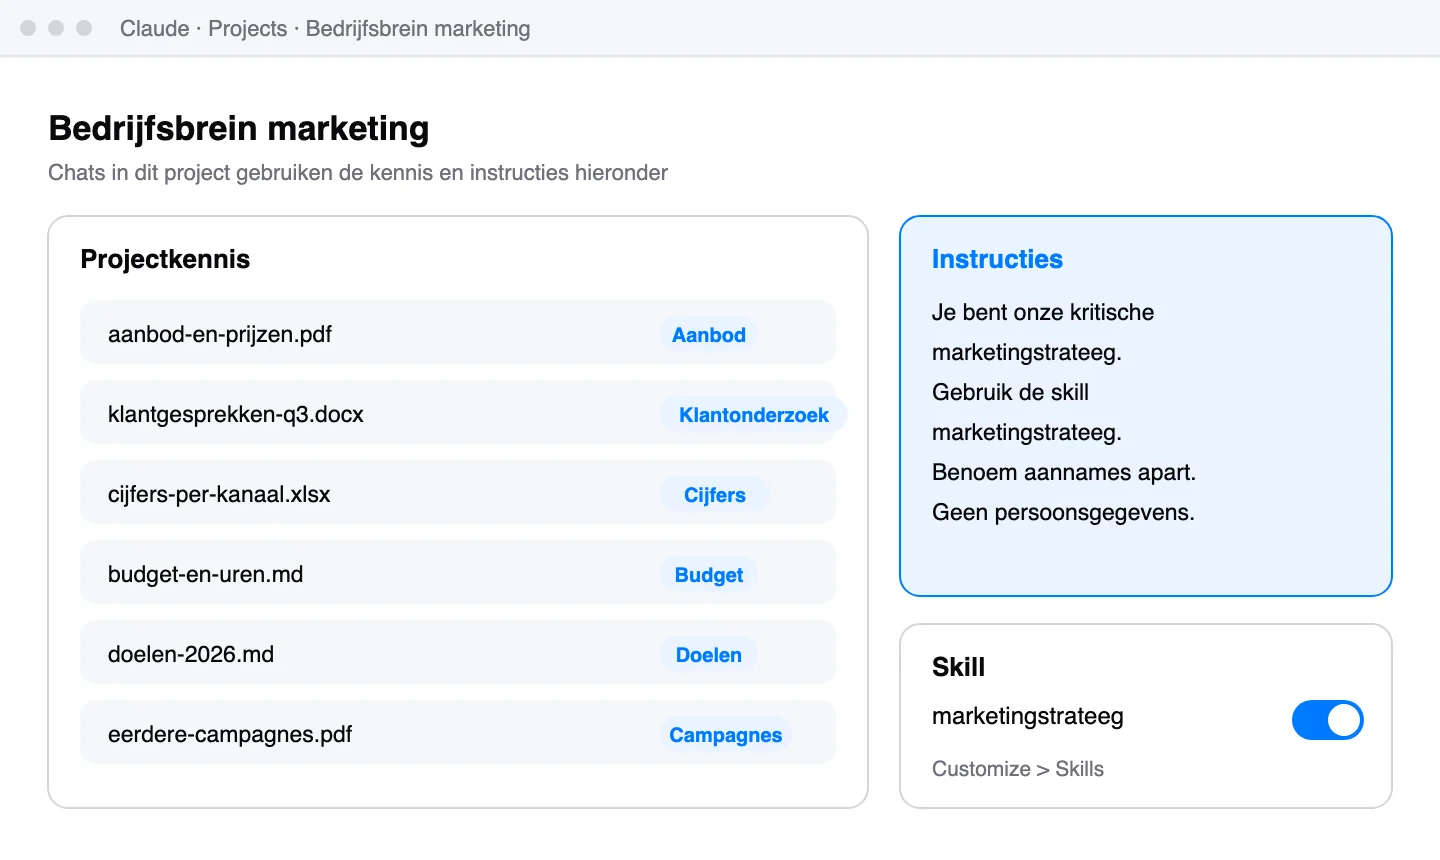
Task: Click the Campagnes tag
Action: [726, 735]
